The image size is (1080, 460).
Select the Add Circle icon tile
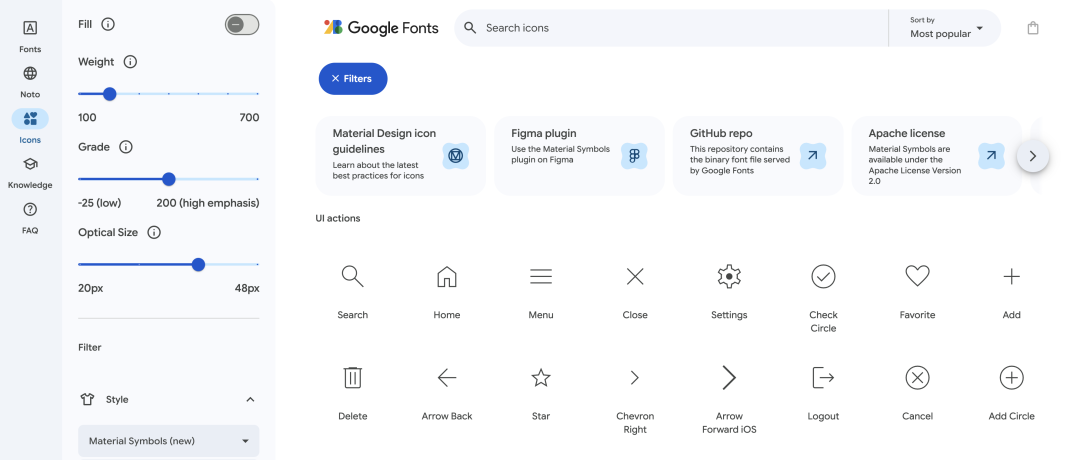pos(1011,393)
